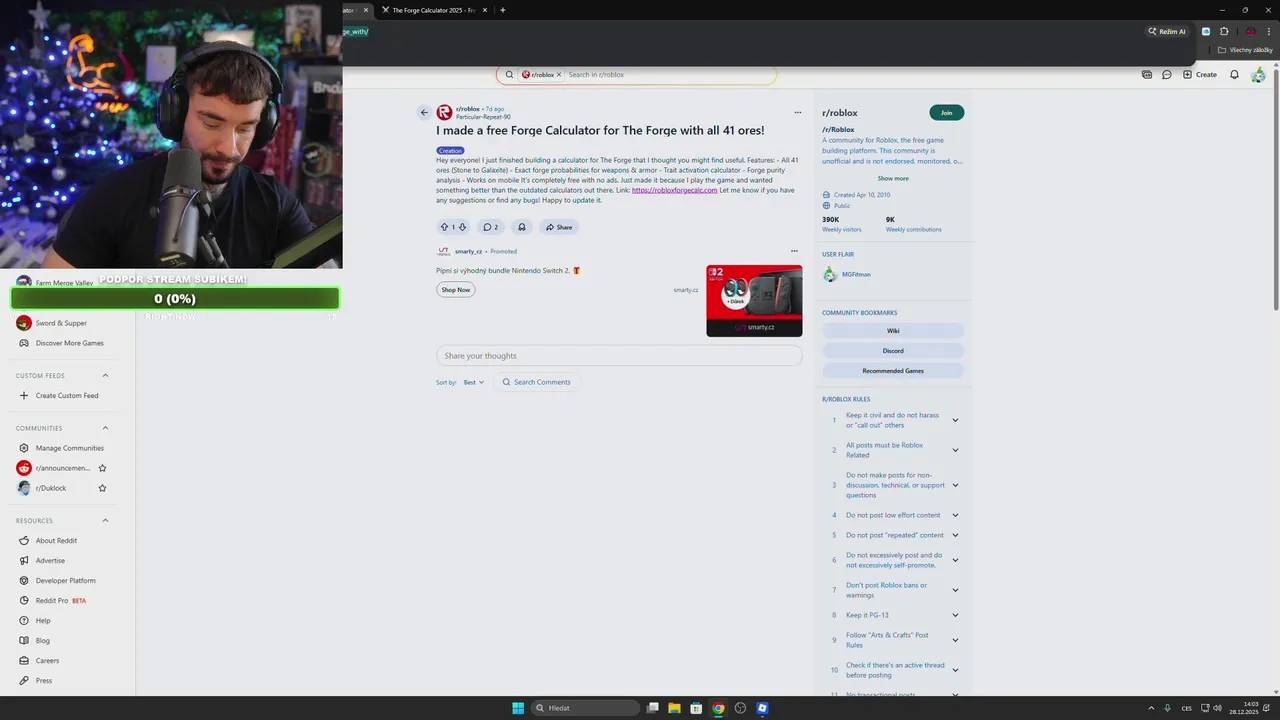
Task: Collapse the Communities section
Action: click(105, 428)
